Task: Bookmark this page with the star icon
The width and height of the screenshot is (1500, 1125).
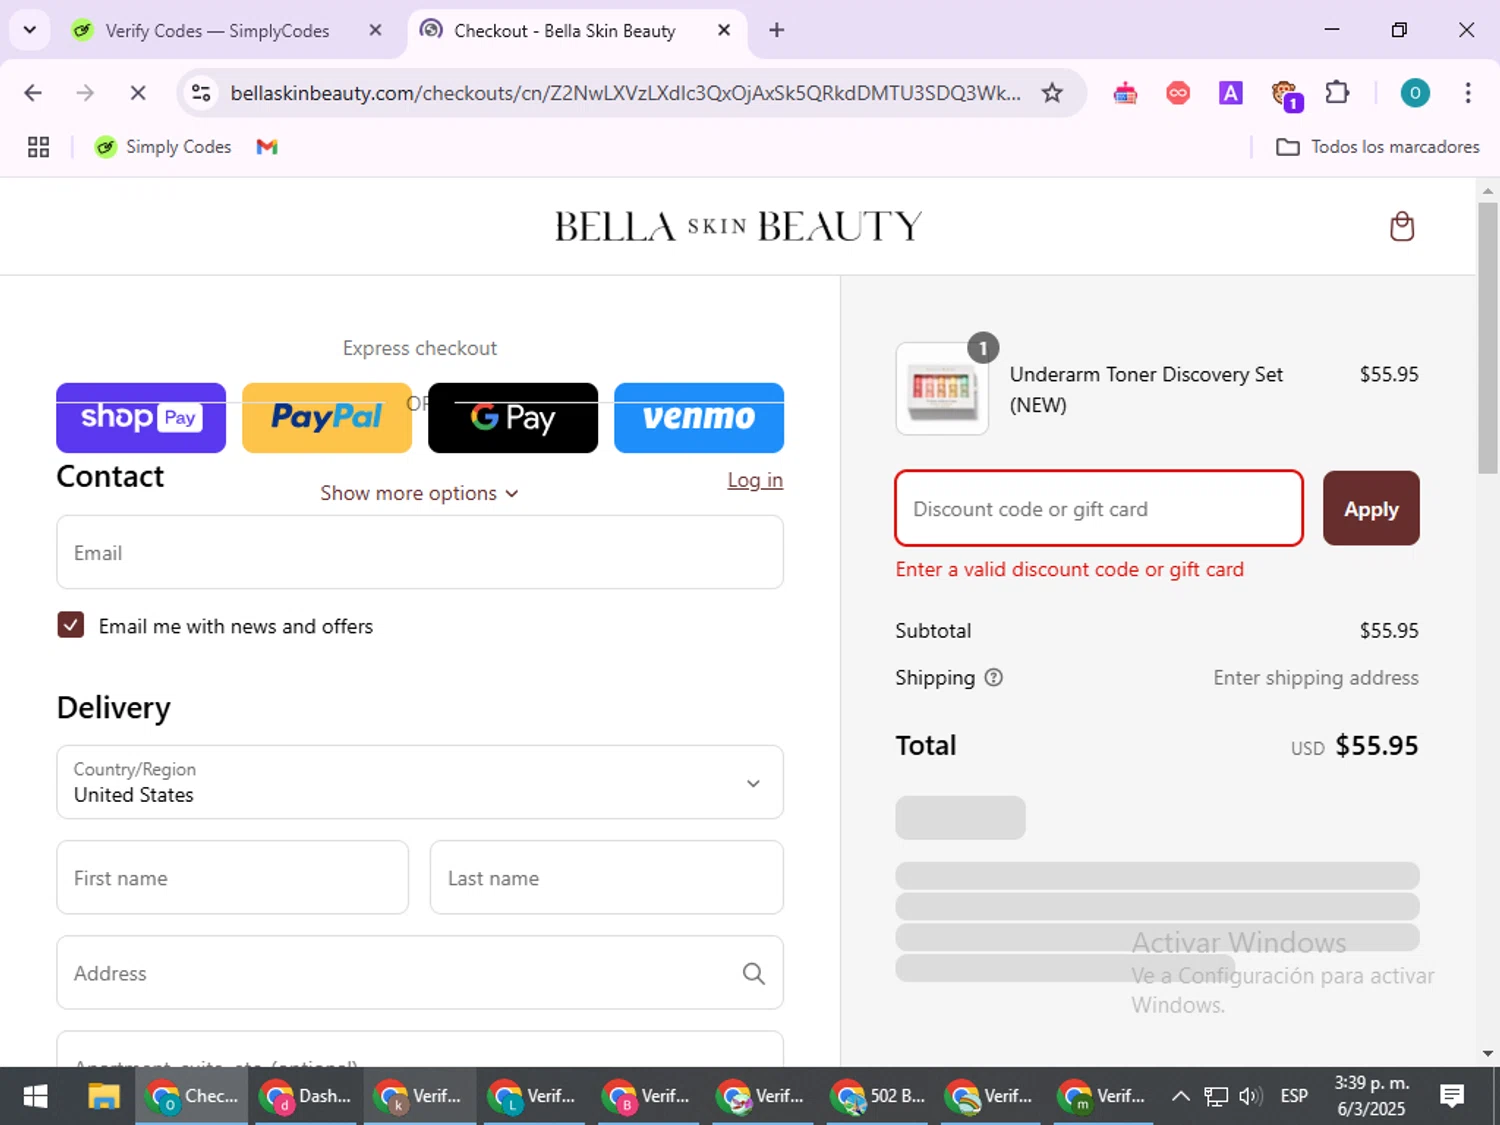Action: coord(1052,93)
